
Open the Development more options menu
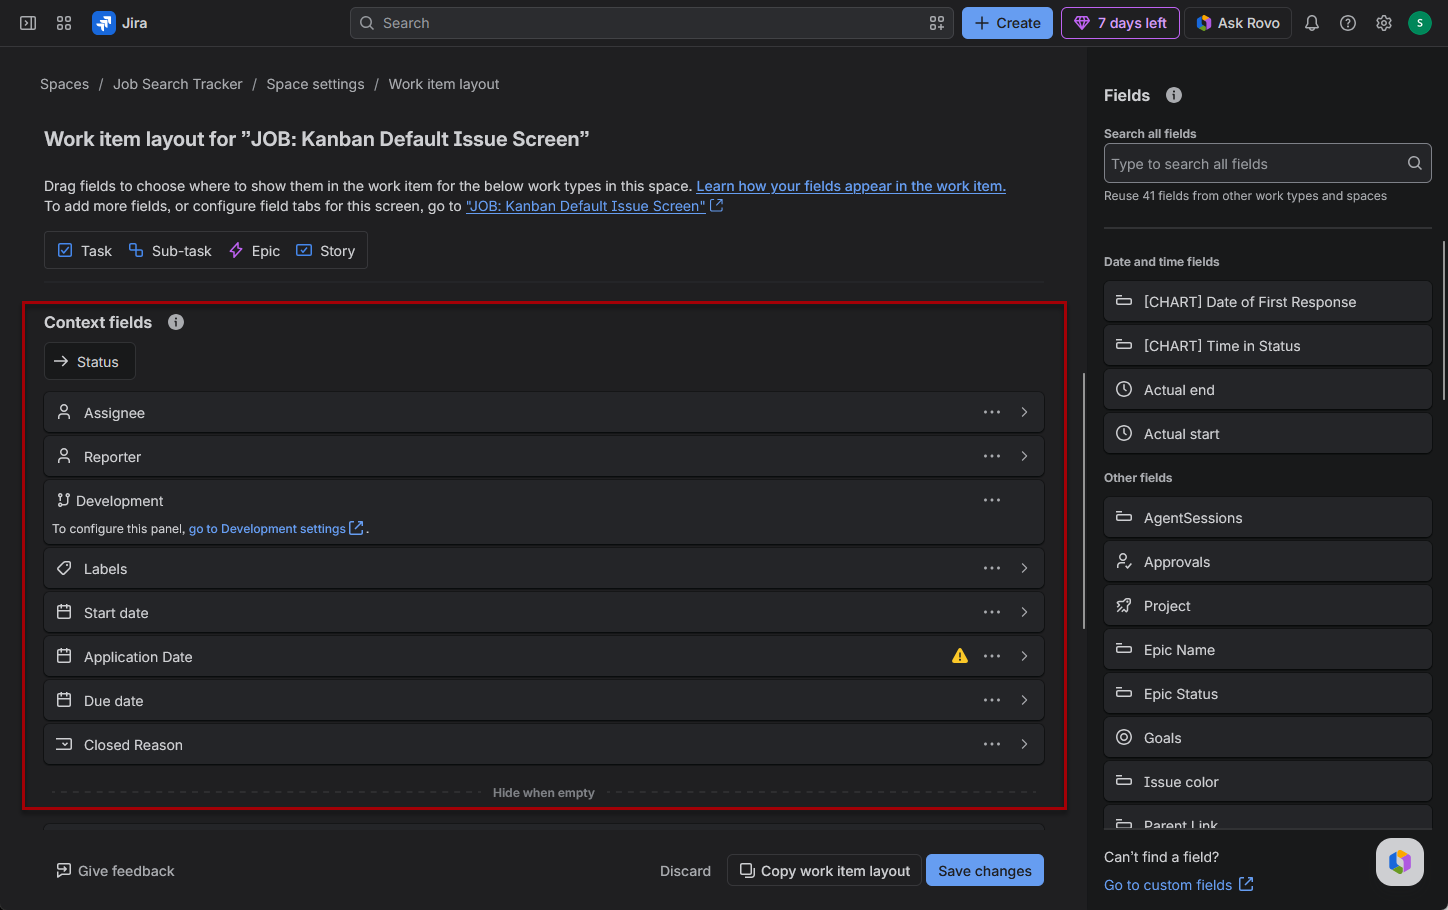(x=992, y=500)
